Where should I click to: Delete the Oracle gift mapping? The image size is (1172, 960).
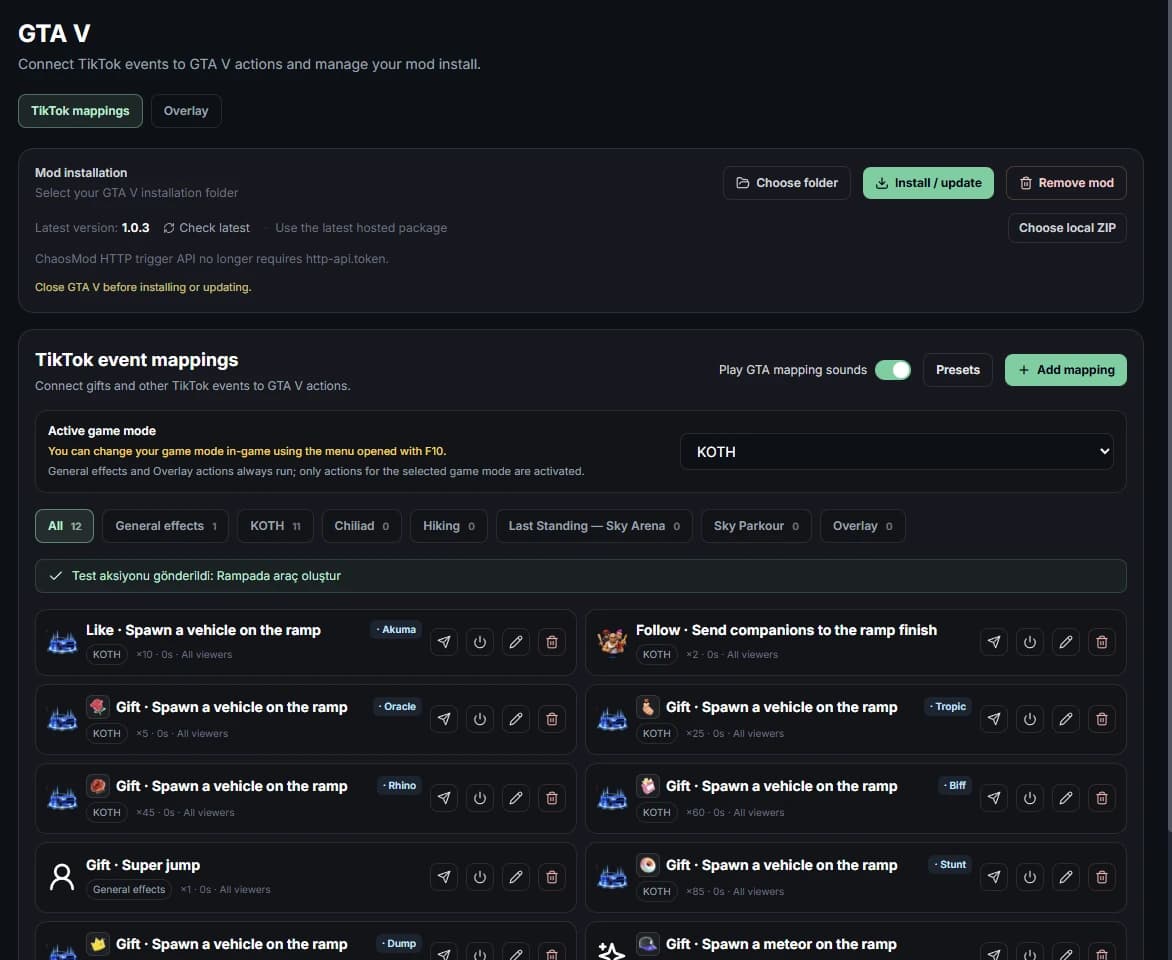tap(552, 719)
